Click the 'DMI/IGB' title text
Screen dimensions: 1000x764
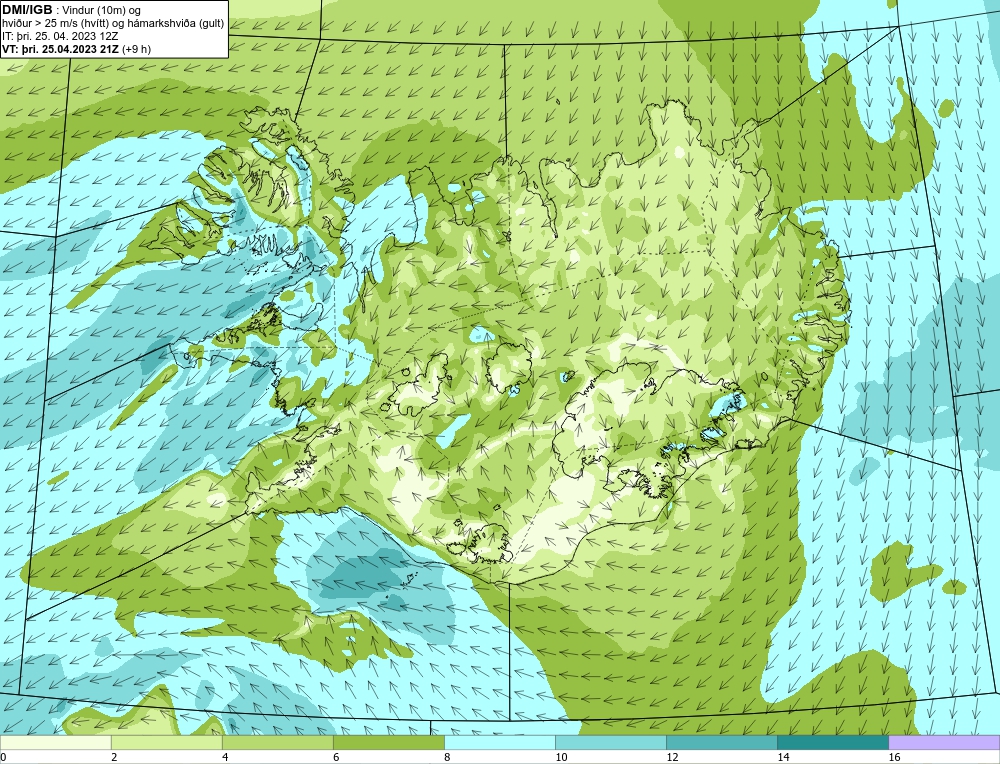pyautogui.click(x=27, y=10)
